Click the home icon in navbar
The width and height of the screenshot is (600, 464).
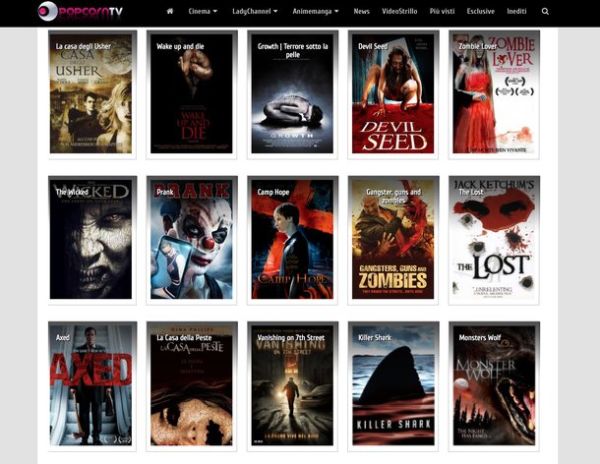[170, 11]
